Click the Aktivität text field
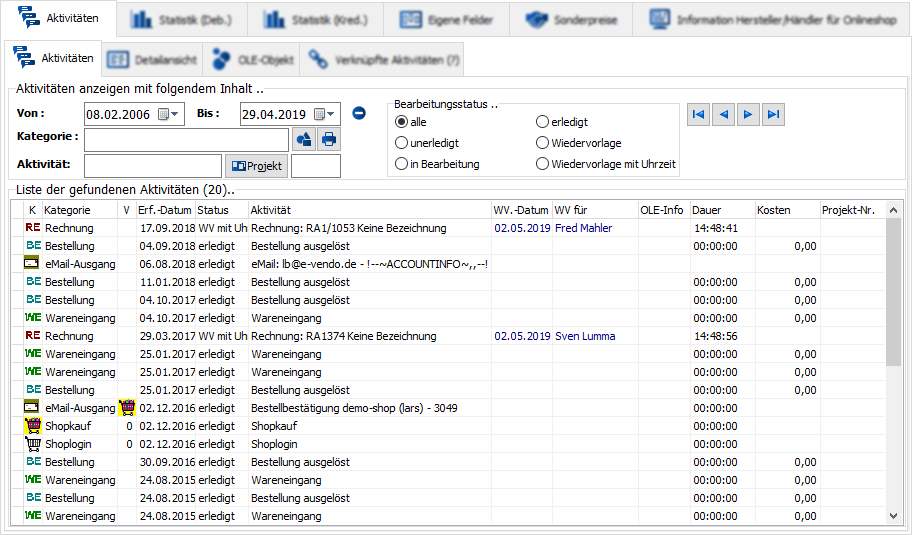The width and height of the screenshot is (912, 535). [x=153, y=166]
